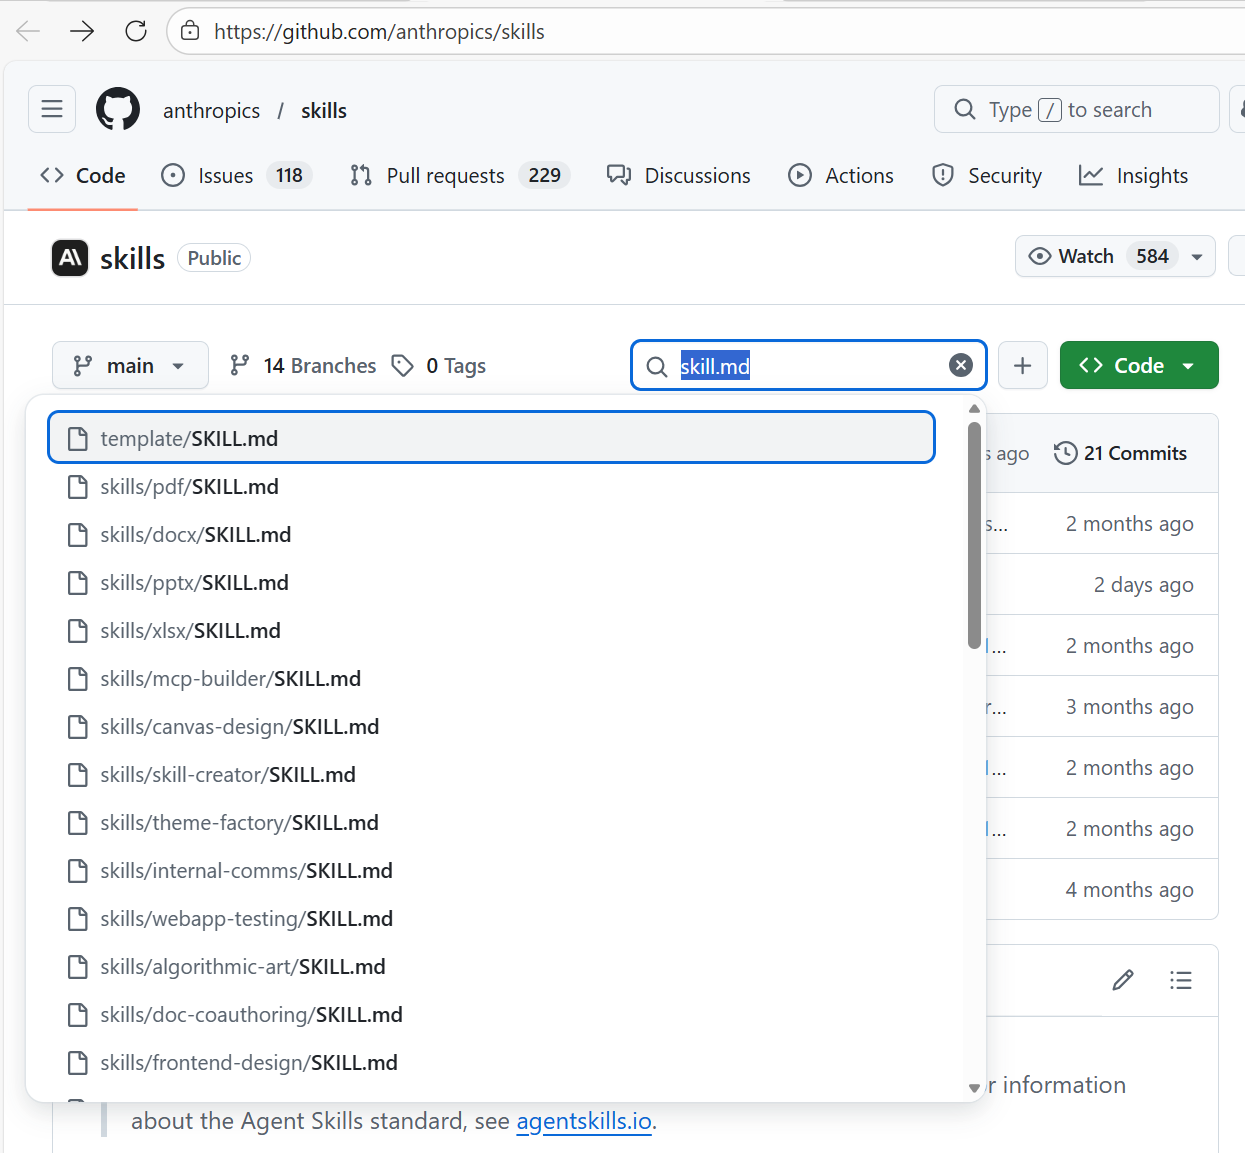View the 14 Branches link
1245x1153 pixels.
click(x=303, y=365)
